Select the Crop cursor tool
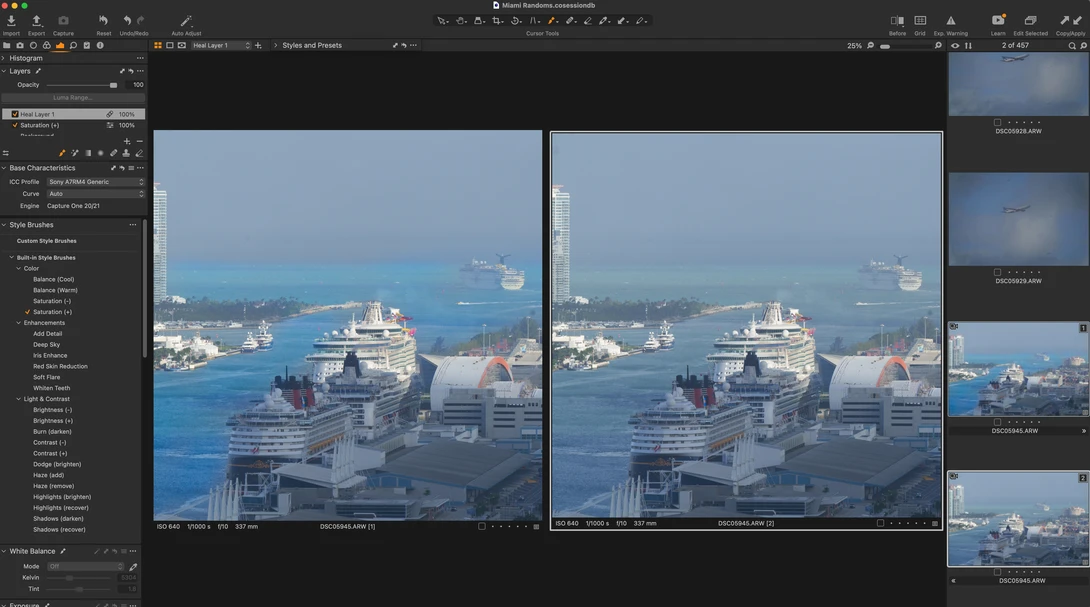The width and height of the screenshot is (1090, 607). (x=497, y=21)
